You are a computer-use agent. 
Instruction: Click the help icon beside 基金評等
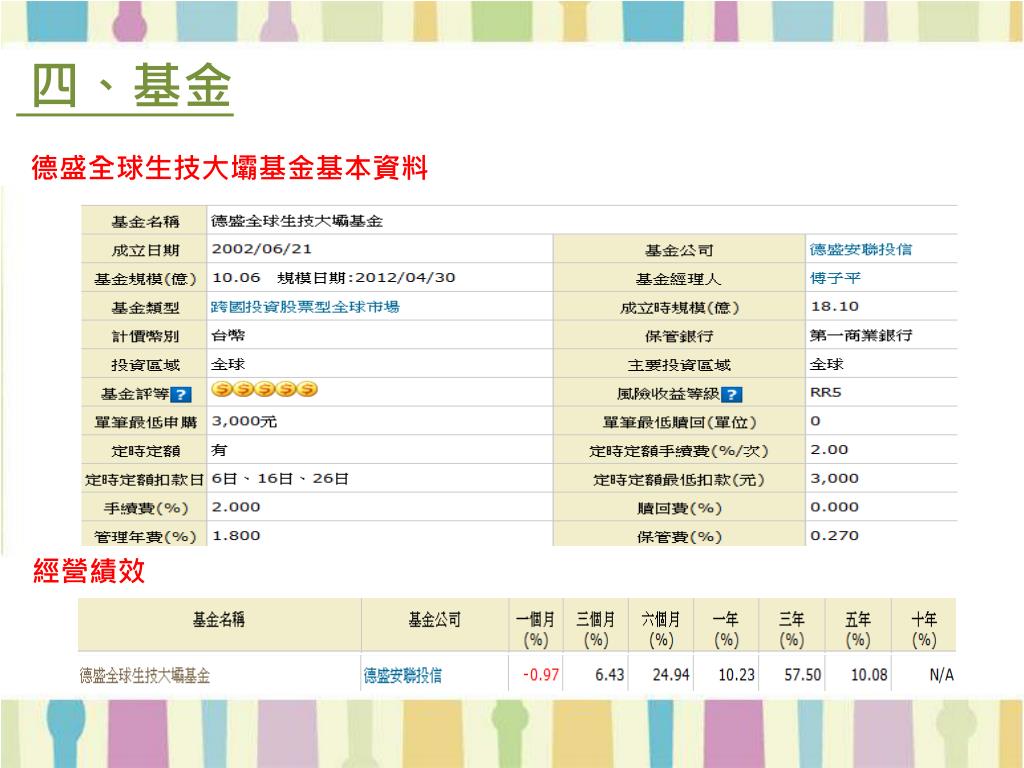[181, 394]
